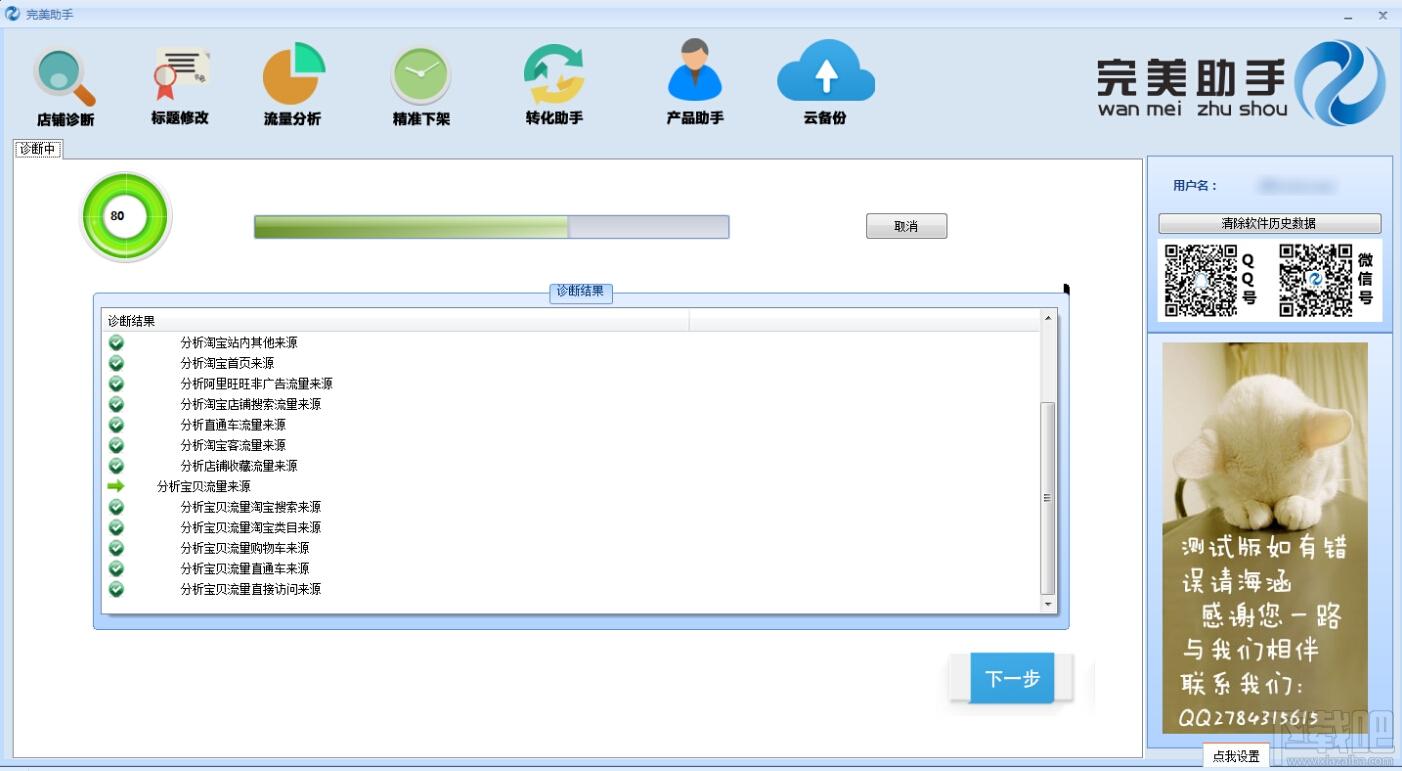The height and width of the screenshot is (771, 1402).
Task: Select row text 分析宝贝流量淘宝搜索来源
Action: (250, 507)
